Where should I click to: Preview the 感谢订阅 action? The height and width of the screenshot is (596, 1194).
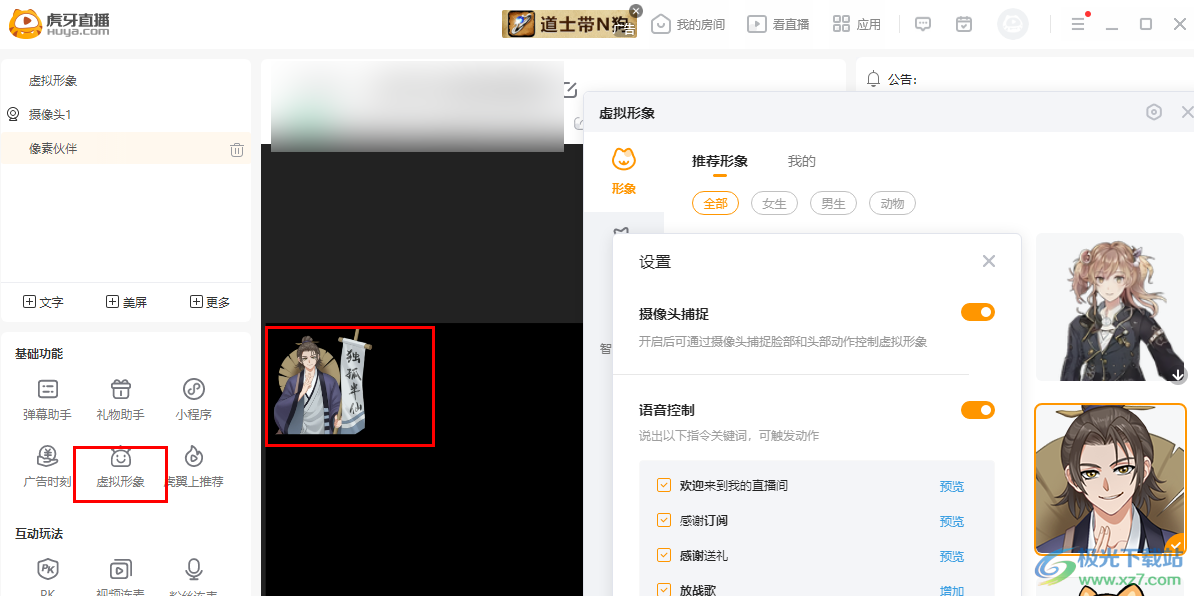(952, 521)
